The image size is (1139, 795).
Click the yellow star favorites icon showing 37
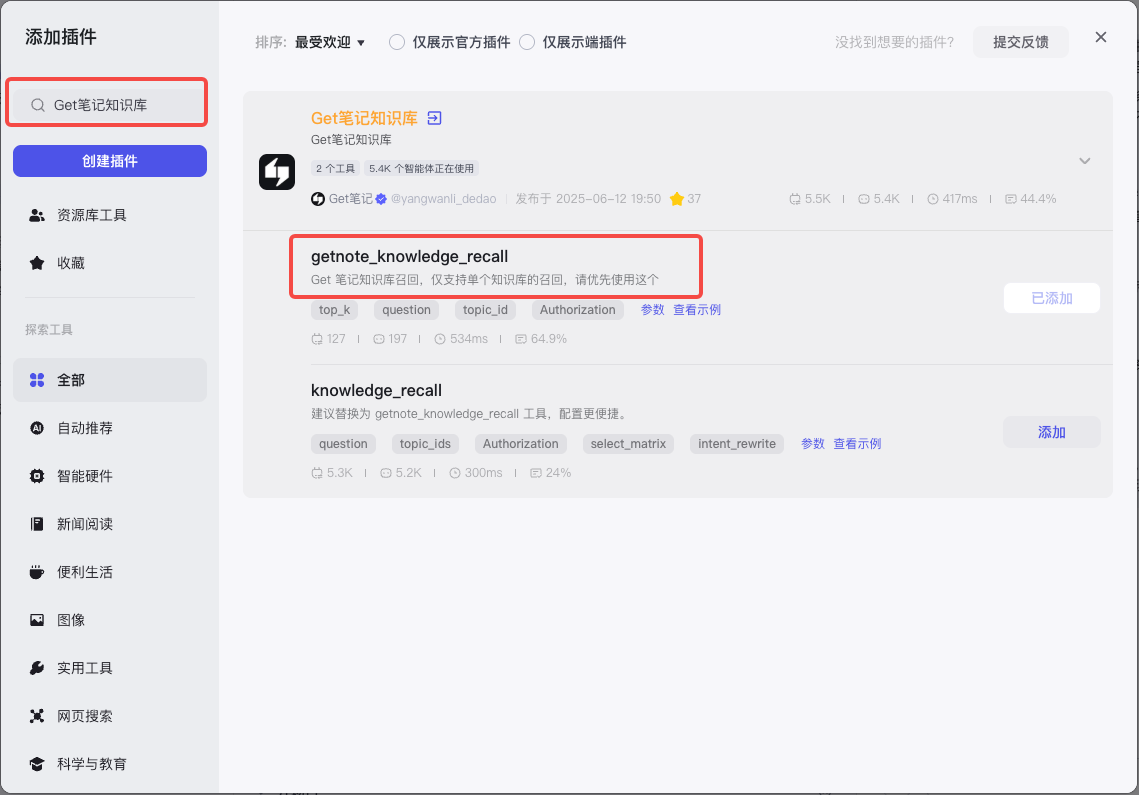click(x=676, y=199)
